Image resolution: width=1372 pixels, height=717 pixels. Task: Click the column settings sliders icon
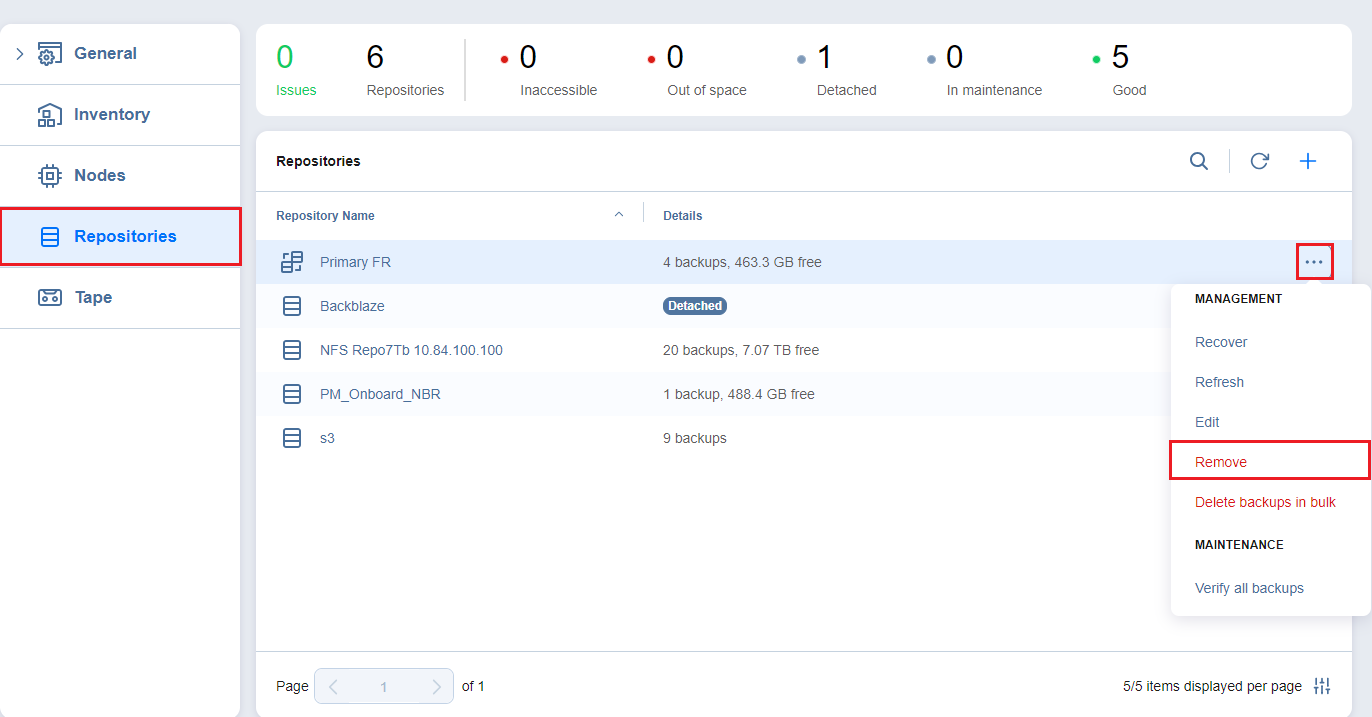click(x=1322, y=686)
